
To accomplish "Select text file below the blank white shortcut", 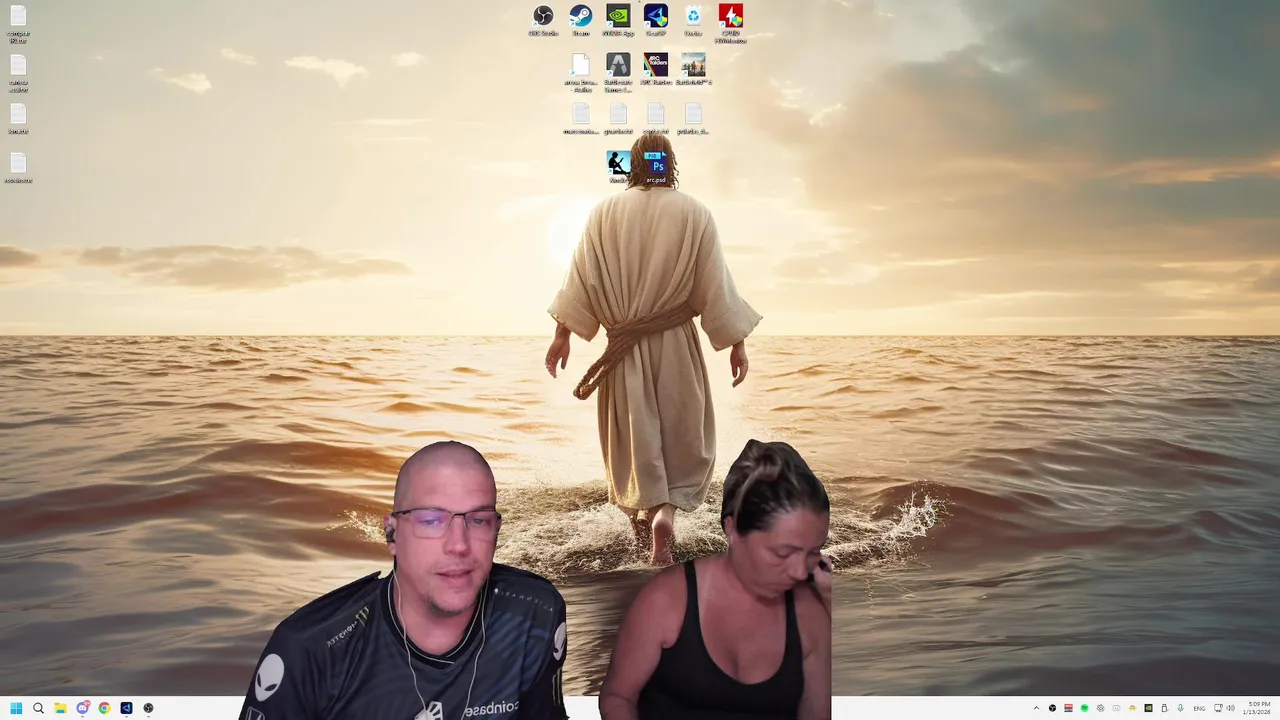I will 580,117.
